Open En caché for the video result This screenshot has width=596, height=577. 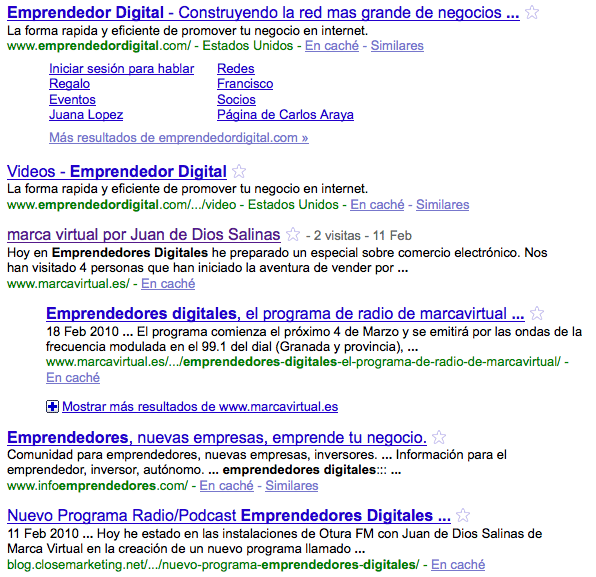[x=377, y=204]
